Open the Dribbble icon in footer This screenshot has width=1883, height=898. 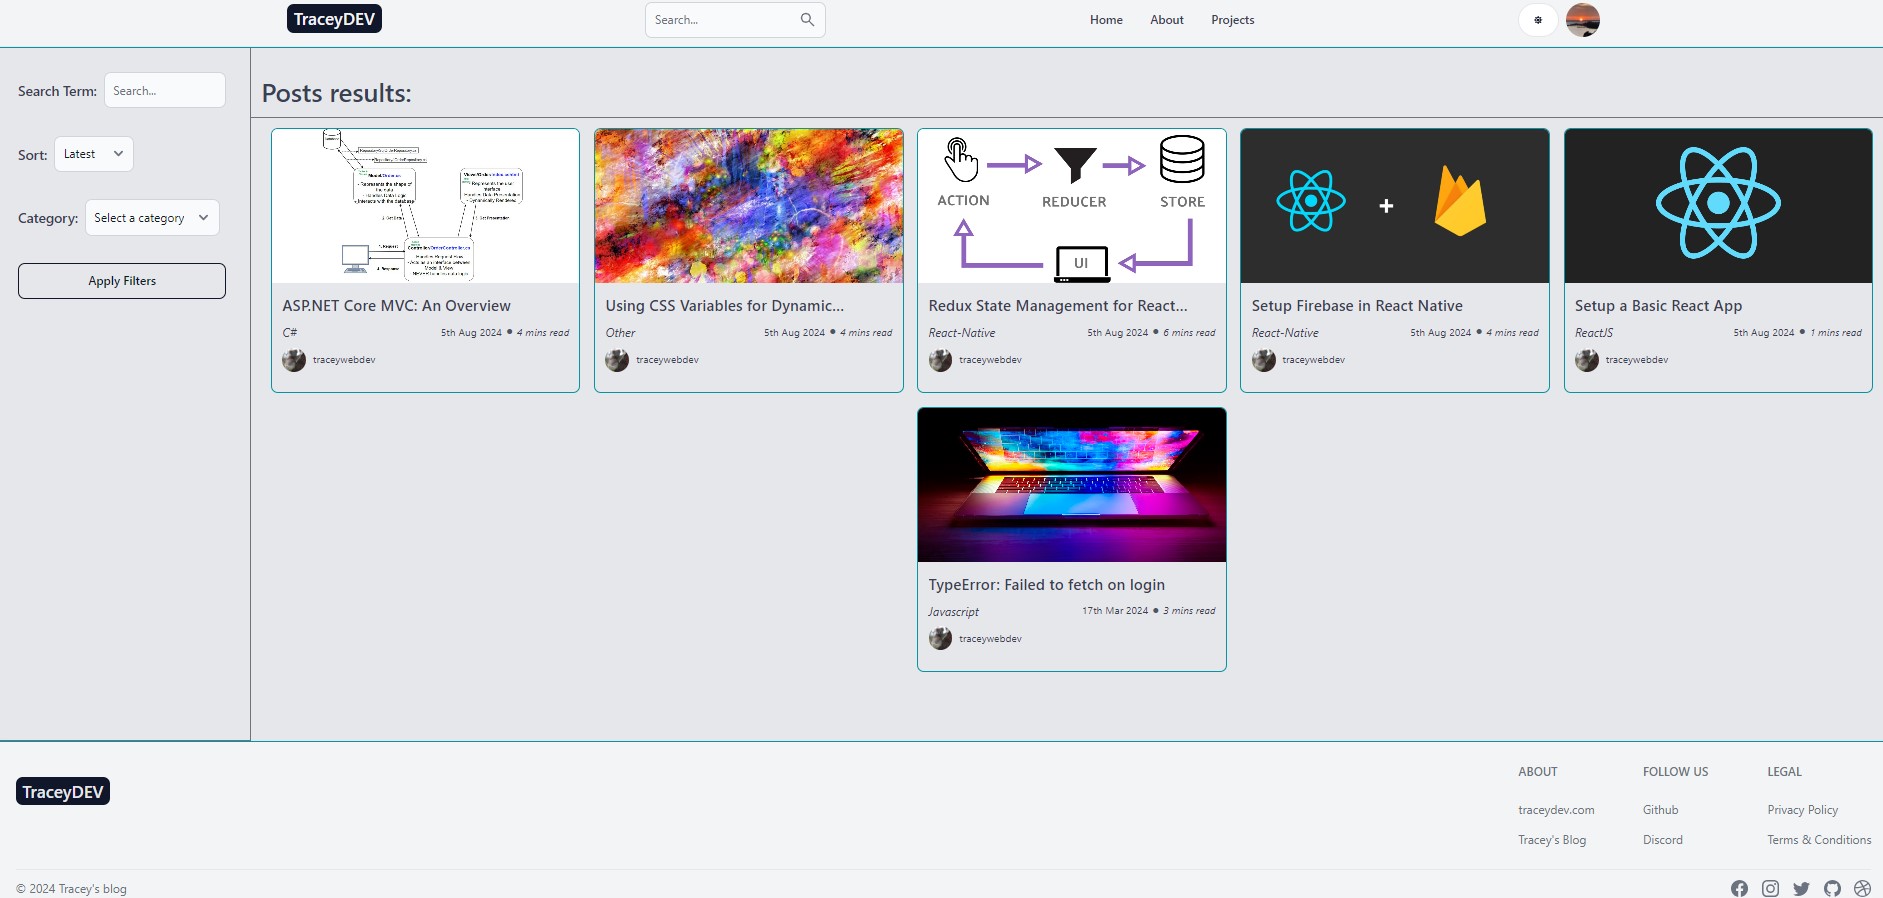coord(1862,888)
